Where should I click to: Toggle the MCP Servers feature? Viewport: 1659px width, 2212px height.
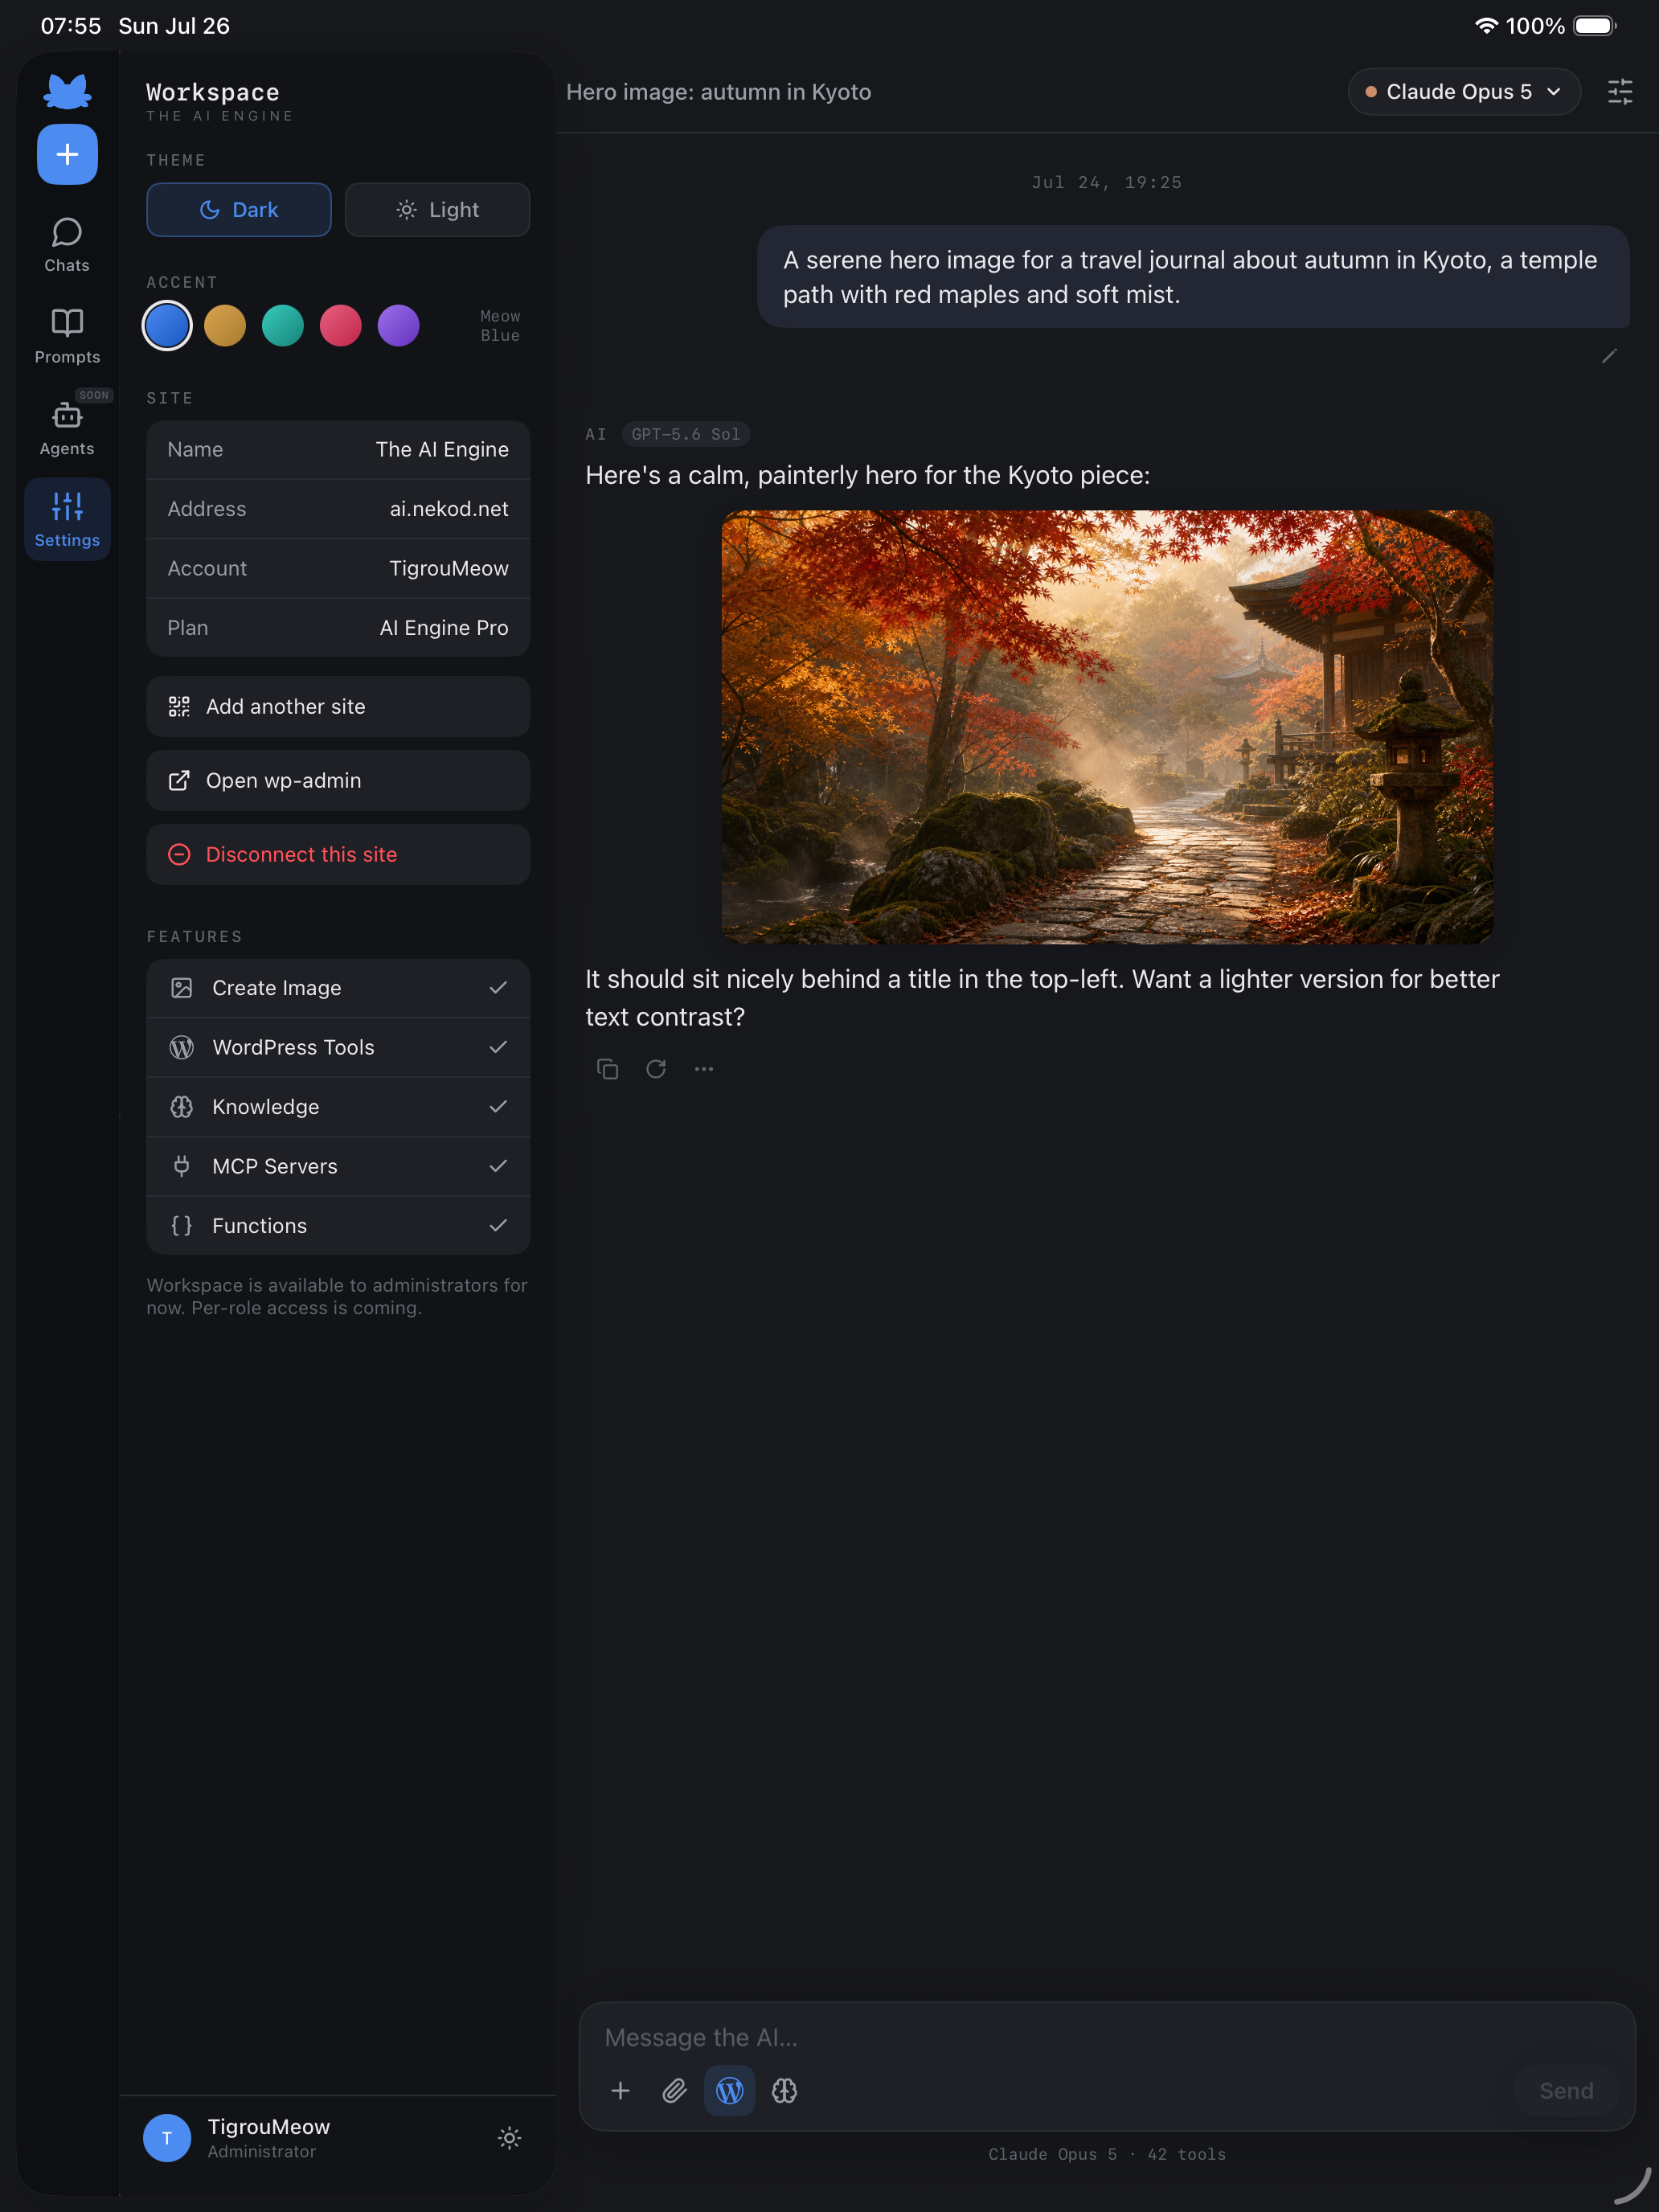(338, 1166)
